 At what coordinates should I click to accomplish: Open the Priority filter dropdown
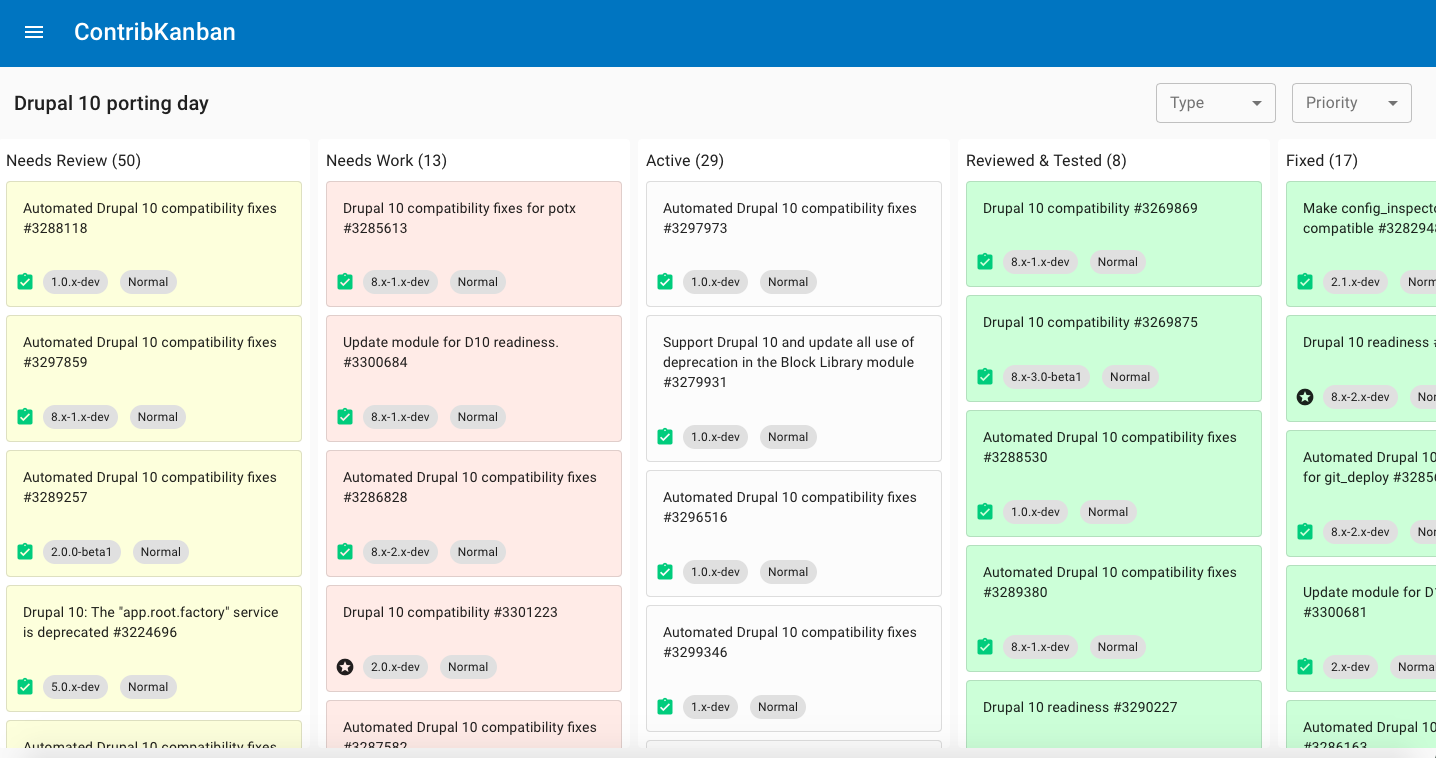coord(1351,103)
